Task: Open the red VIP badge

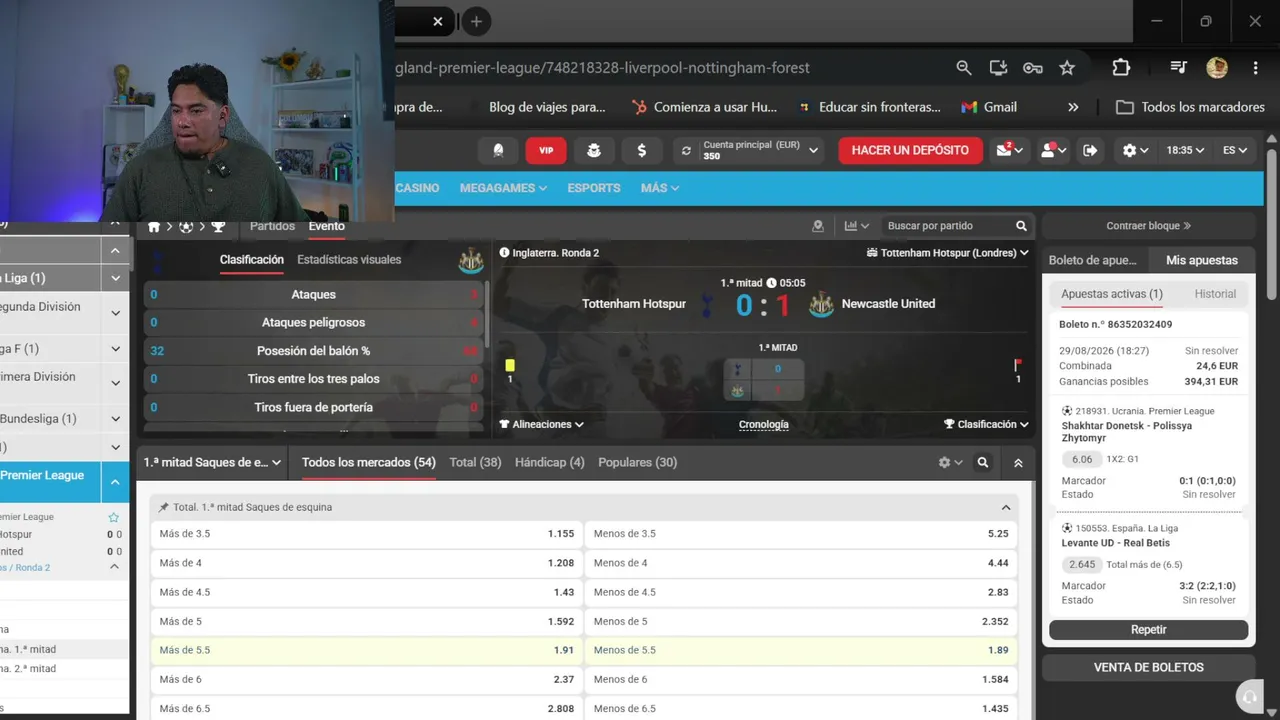Action: click(x=546, y=150)
